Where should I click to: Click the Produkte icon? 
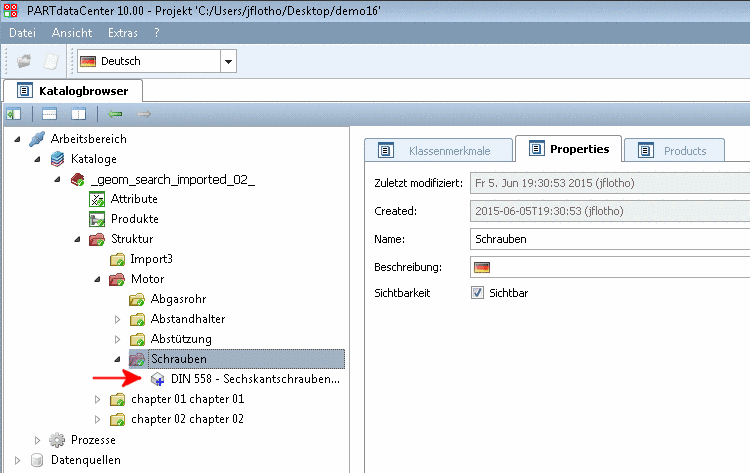(x=97, y=219)
